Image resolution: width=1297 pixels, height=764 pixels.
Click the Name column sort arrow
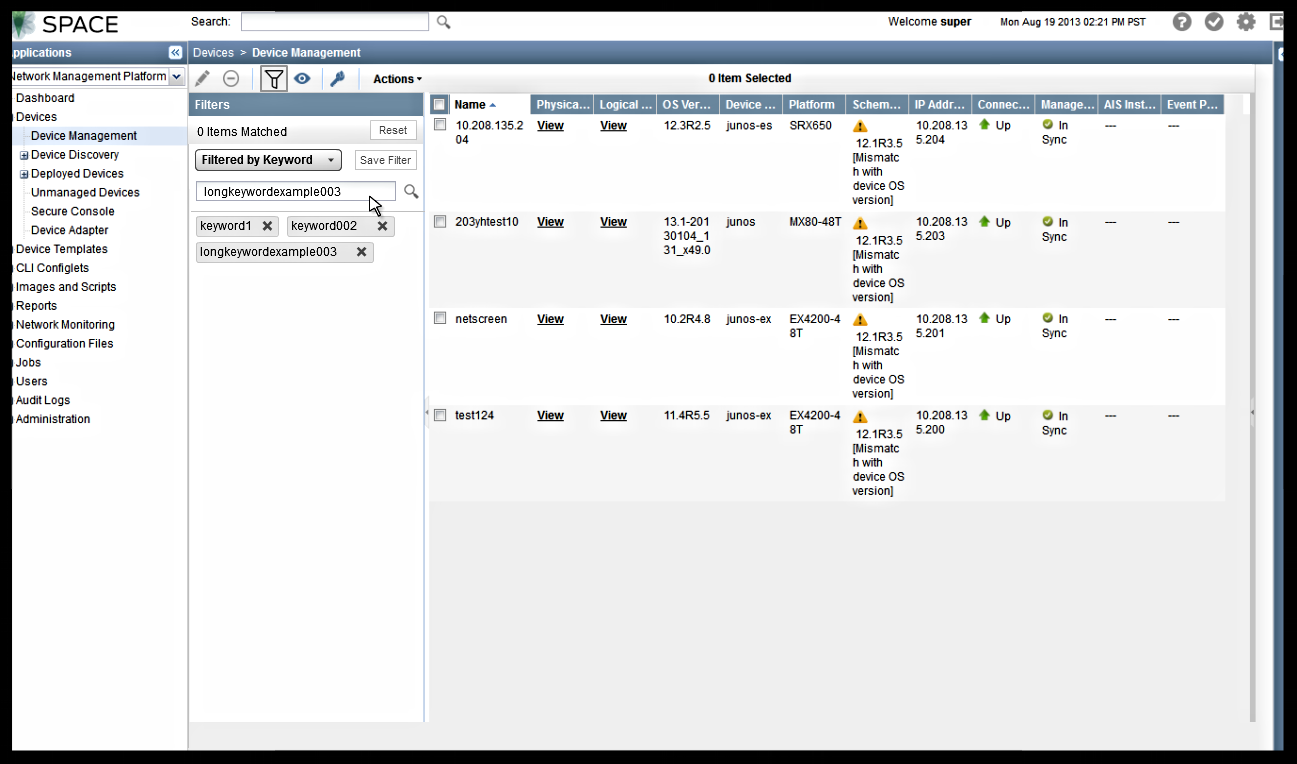tap(493, 105)
